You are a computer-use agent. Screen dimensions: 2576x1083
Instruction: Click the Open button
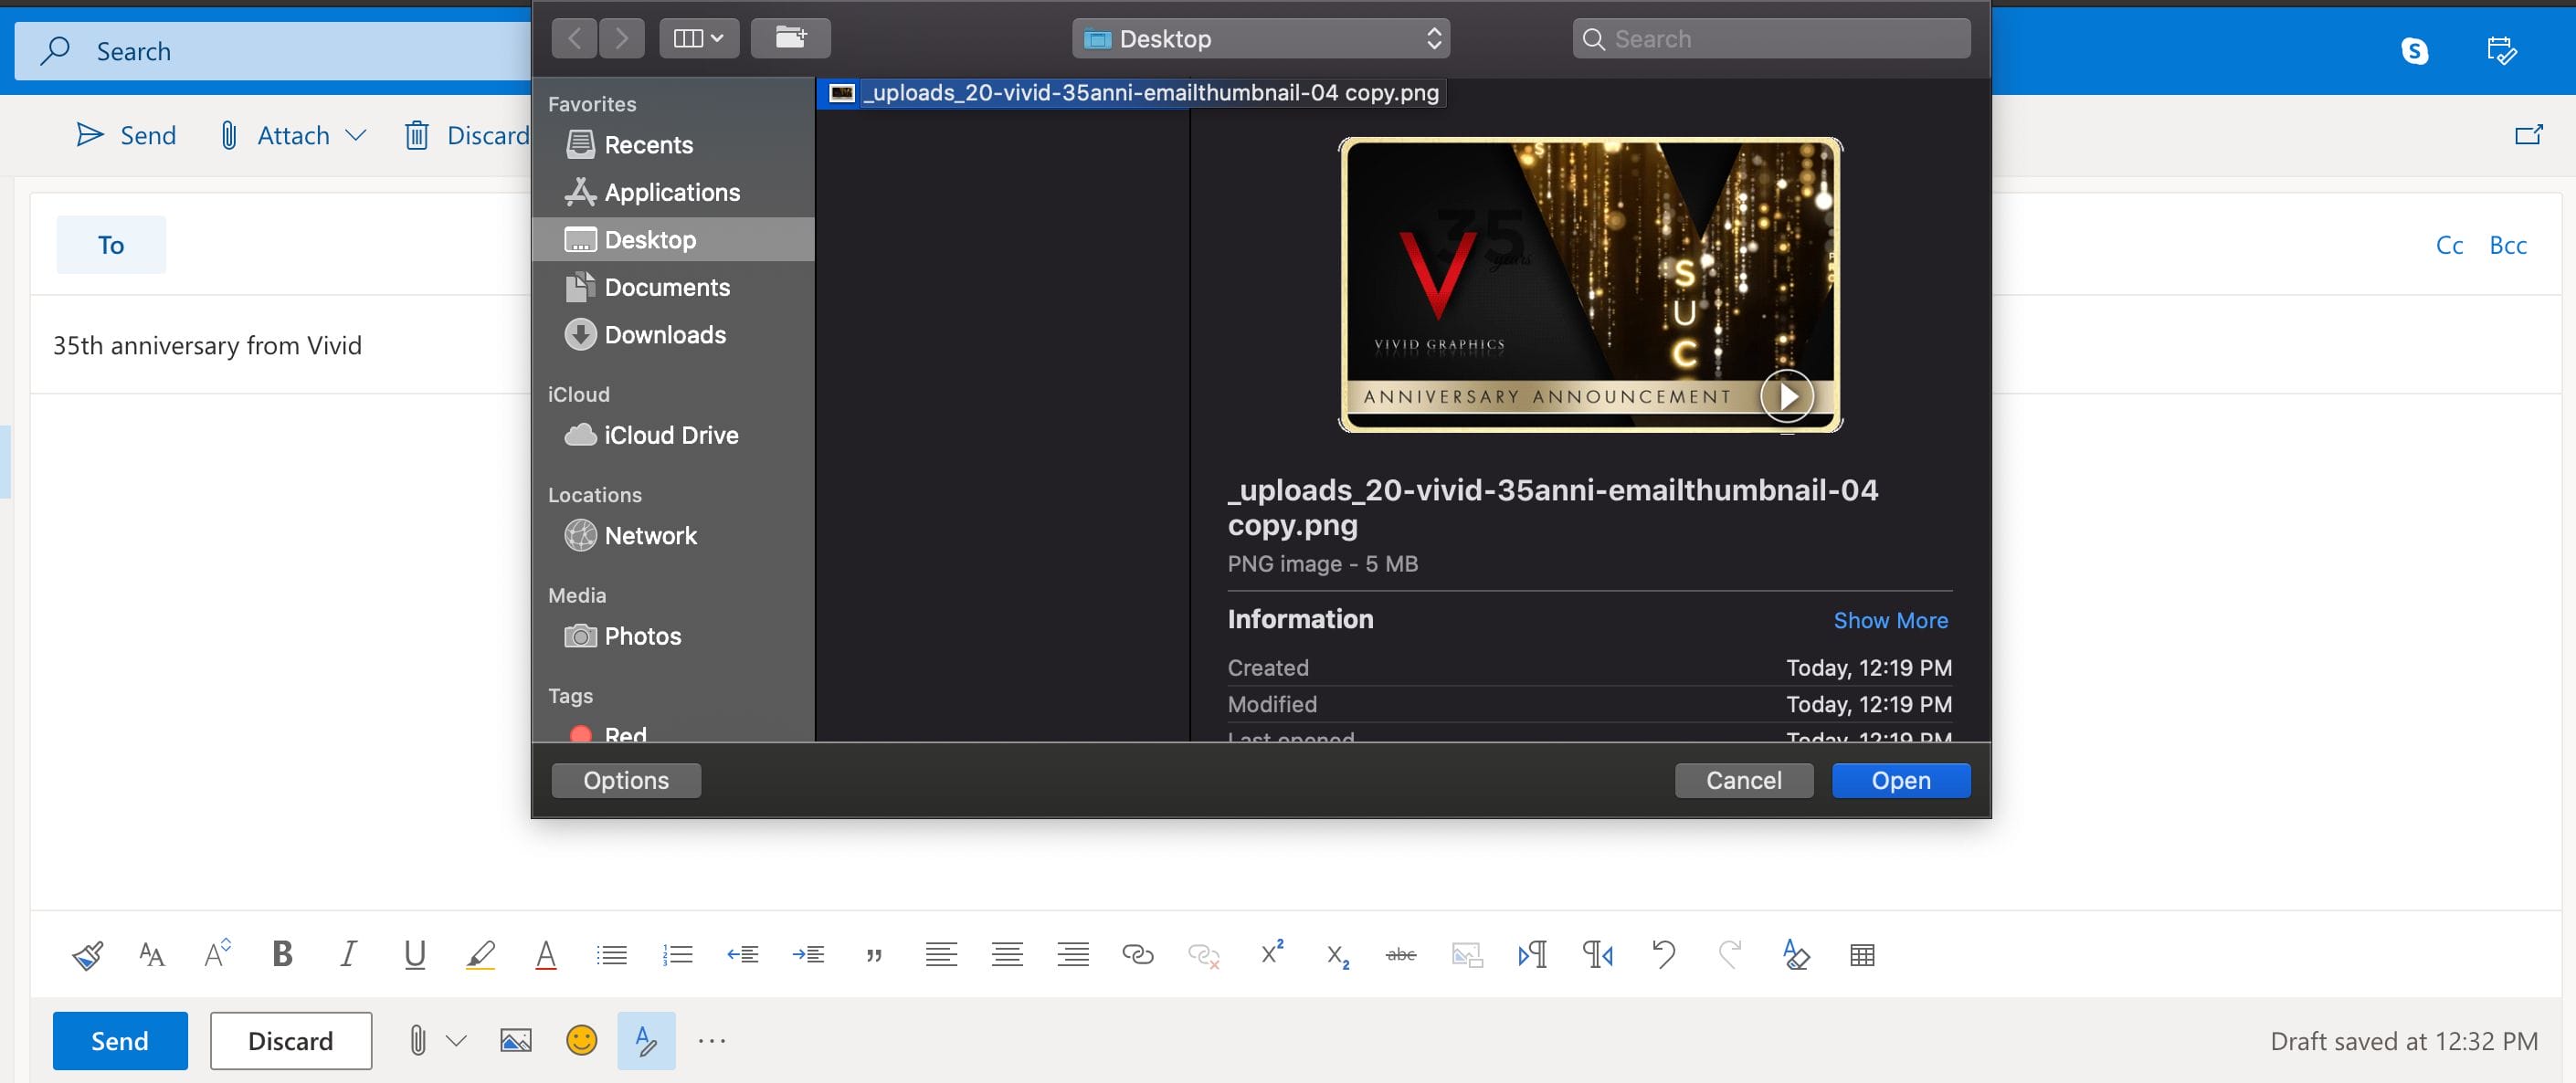click(1900, 779)
